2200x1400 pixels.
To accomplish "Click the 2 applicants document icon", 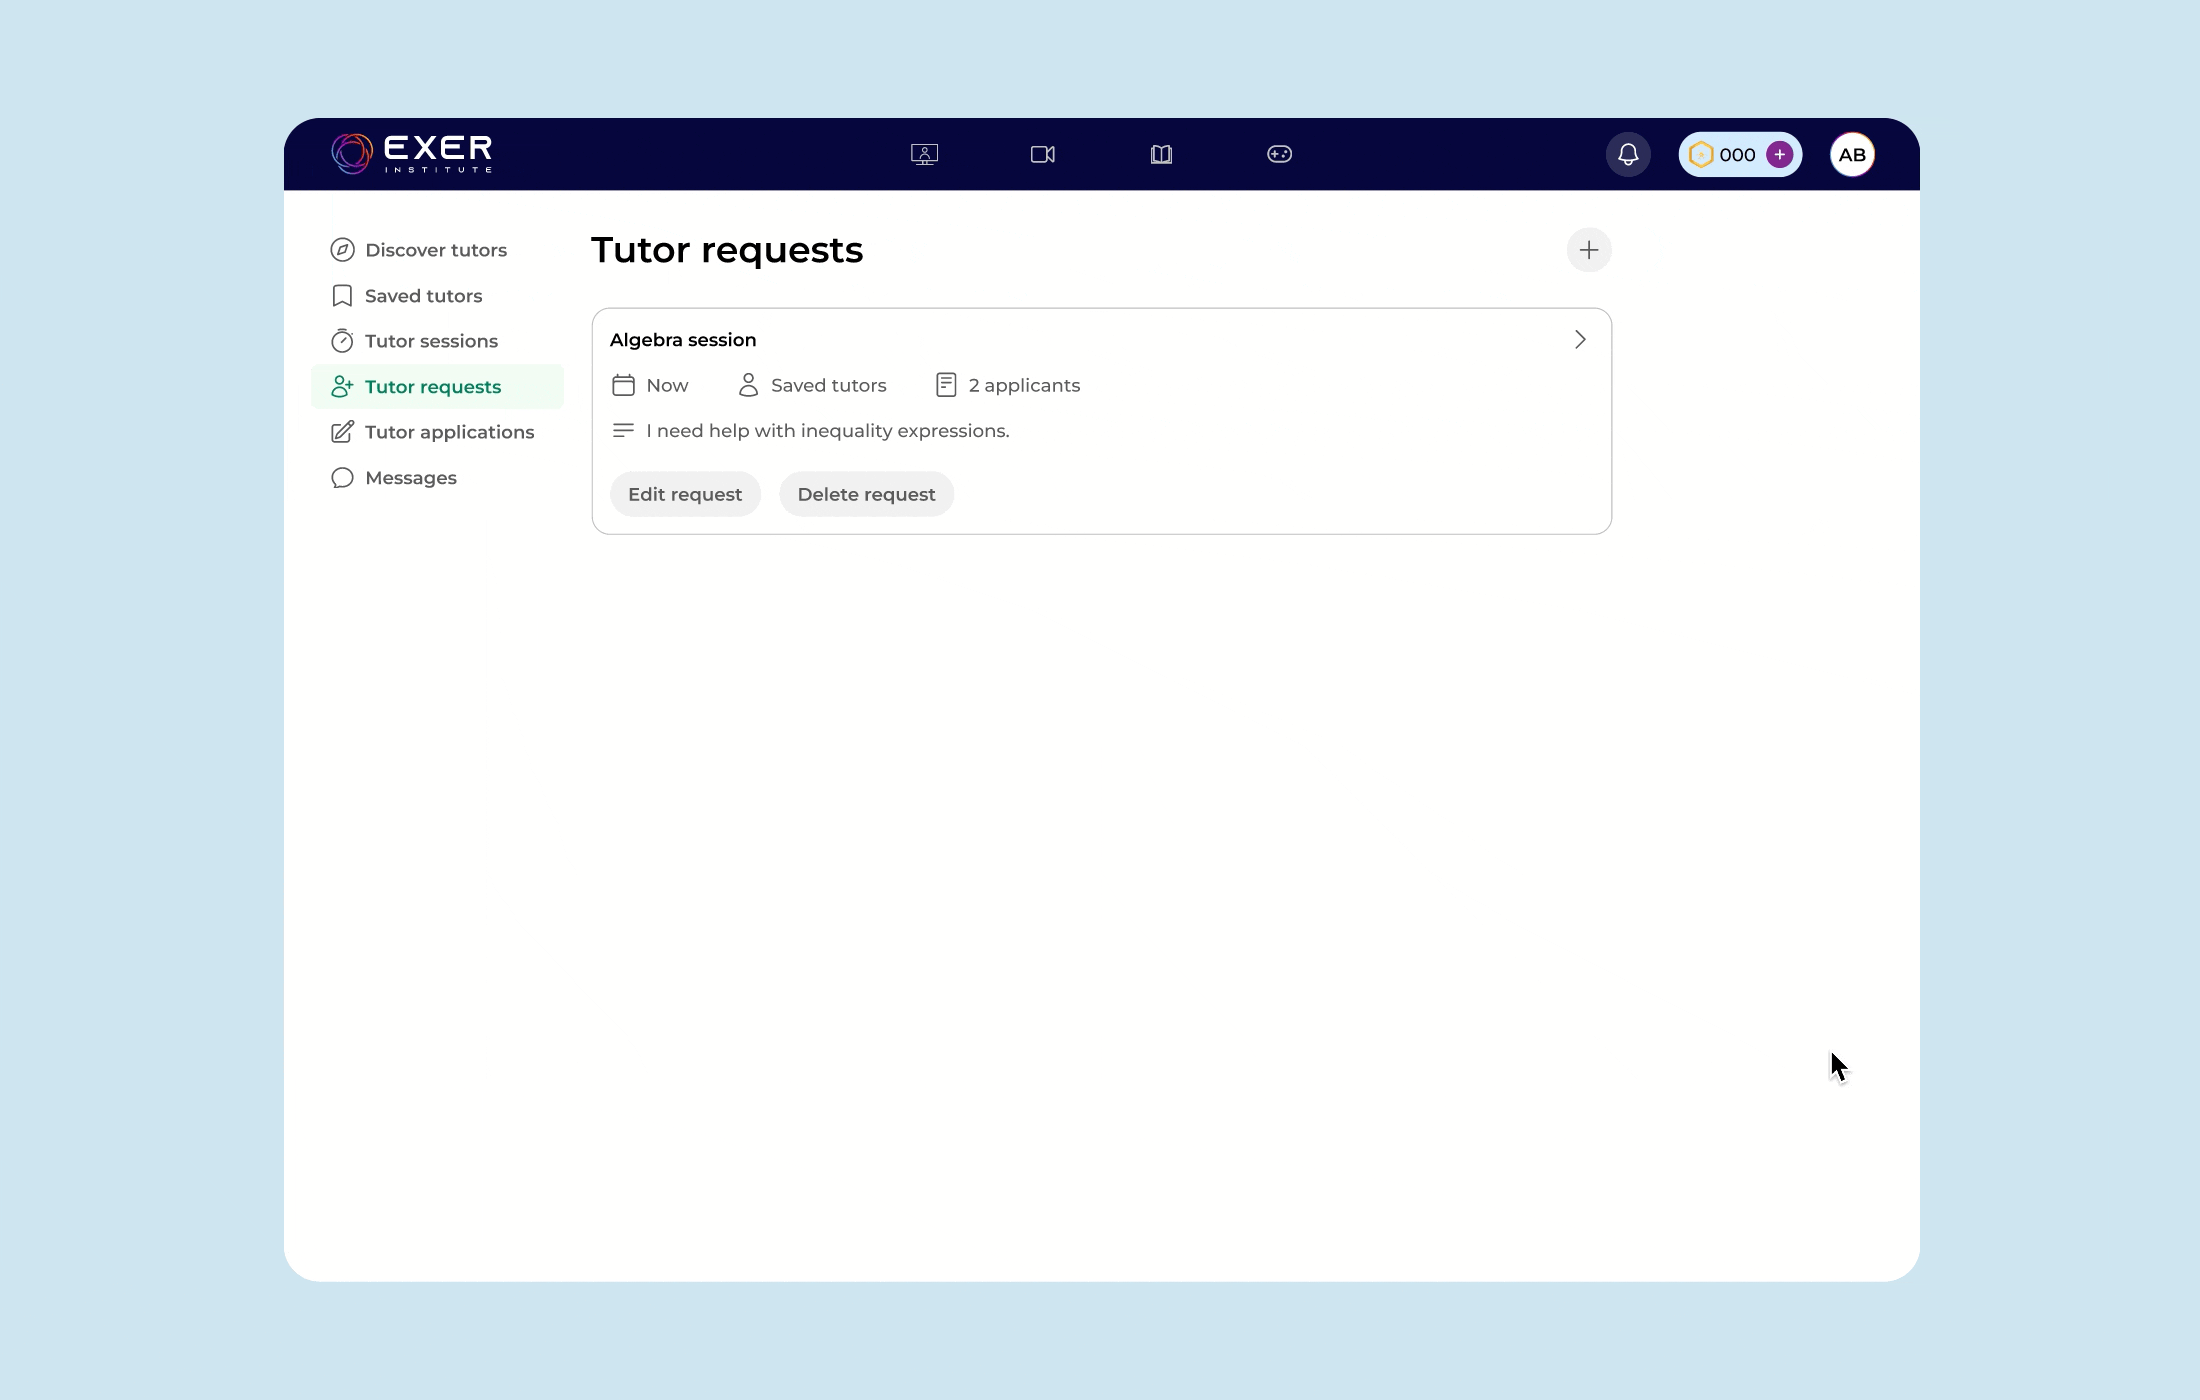I will click(x=946, y=384).
